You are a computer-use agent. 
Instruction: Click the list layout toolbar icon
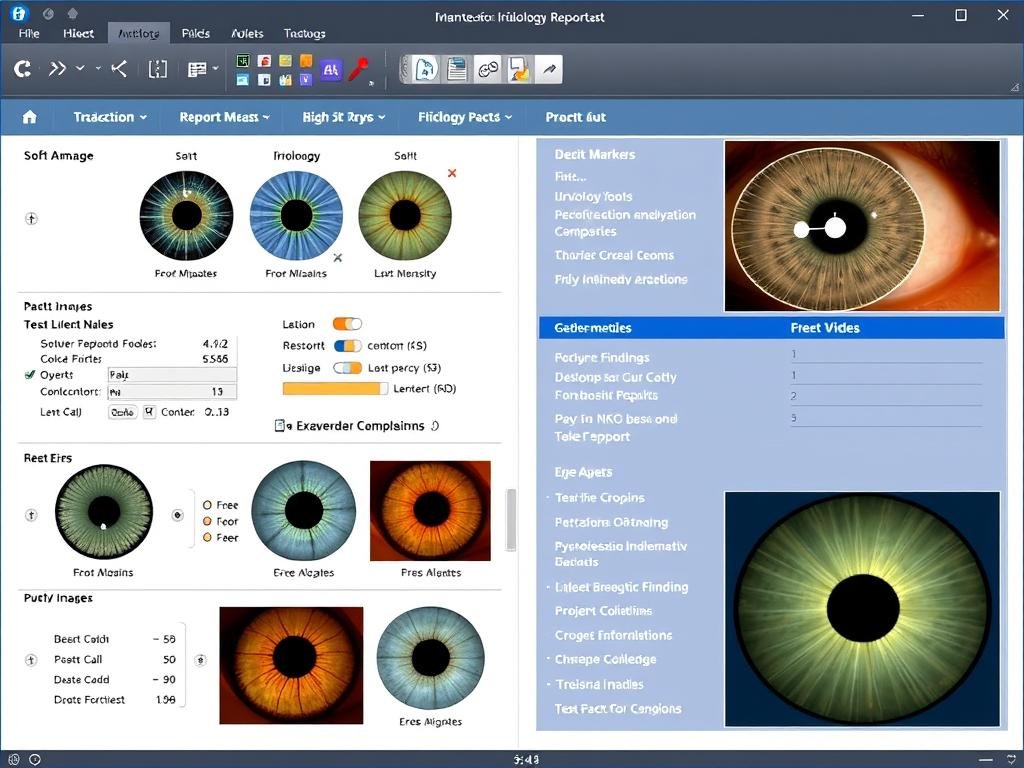(x=197, y=69)
